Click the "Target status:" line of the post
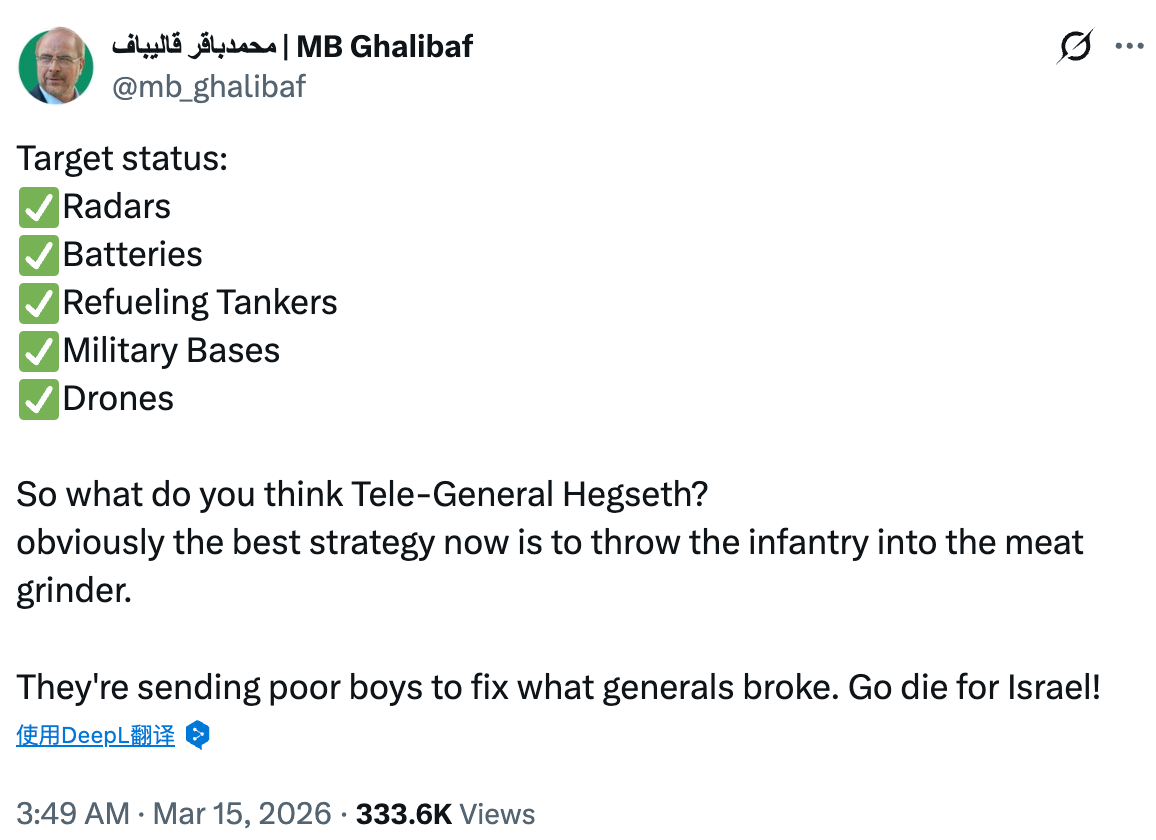This screenshot has height=840, width=1156. [x=122, y=159]
